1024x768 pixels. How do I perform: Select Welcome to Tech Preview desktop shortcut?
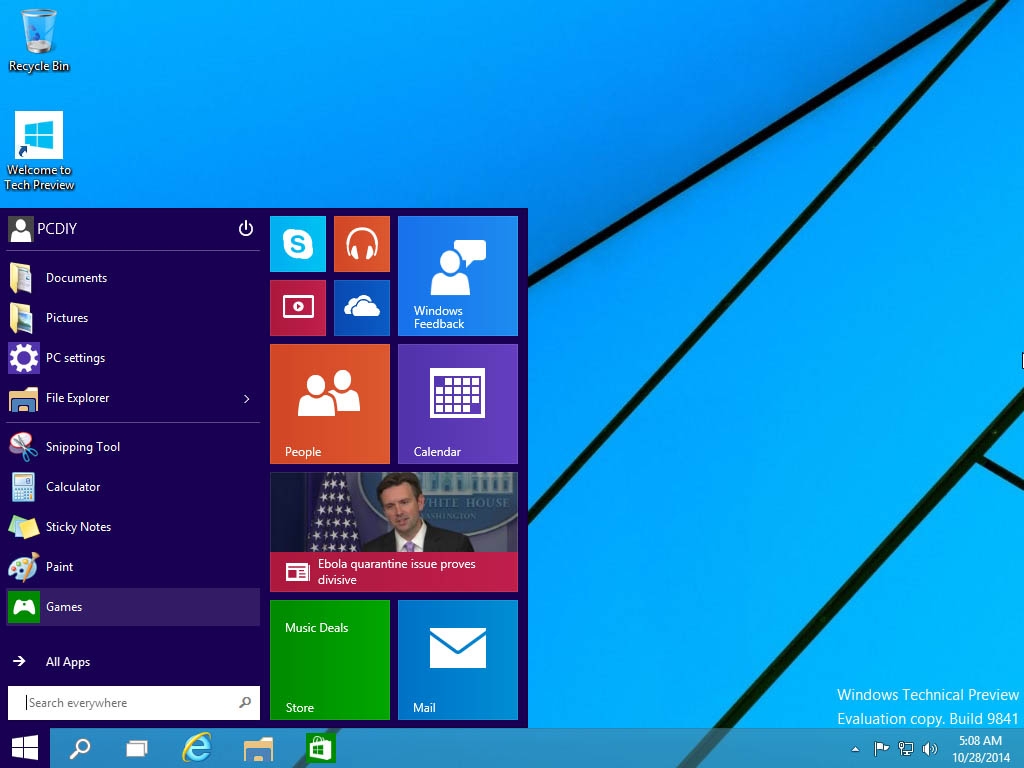[39, 152]
